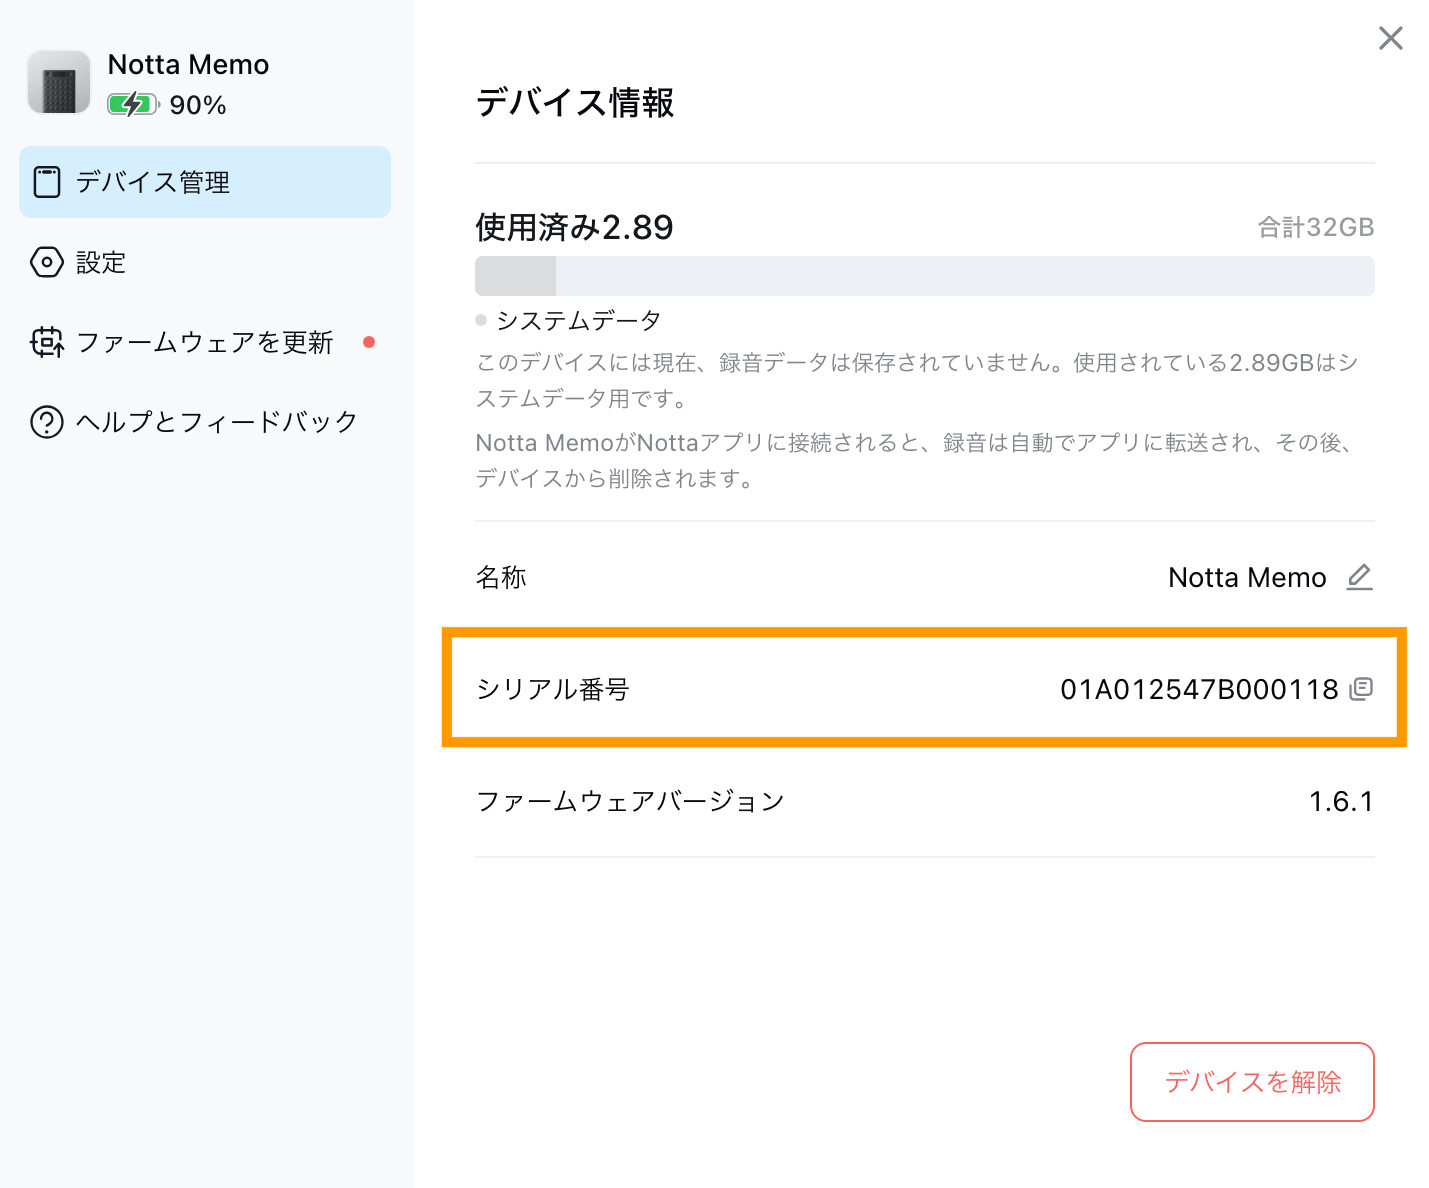
Task: Click the firmware update chip icon
Action: click(x=47, y=342)
